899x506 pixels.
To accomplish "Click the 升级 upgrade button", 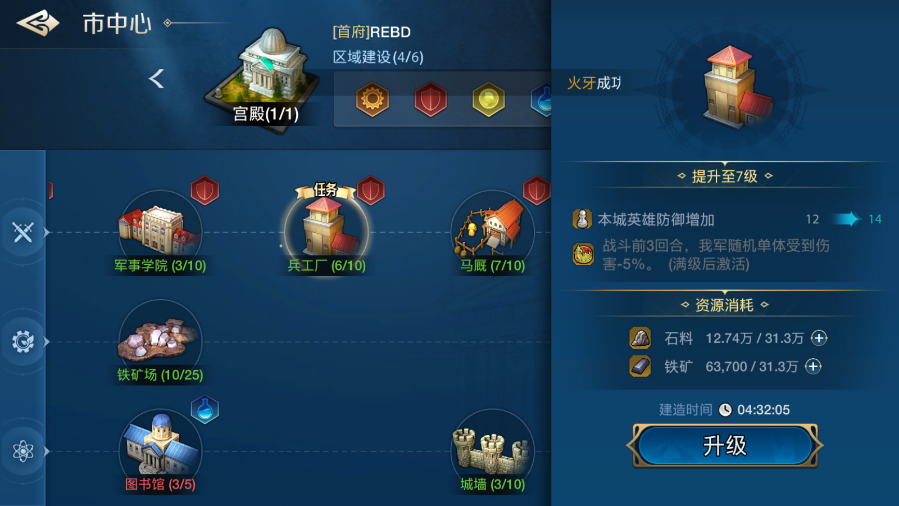I will pyautogui.click(x=725, y=445).
